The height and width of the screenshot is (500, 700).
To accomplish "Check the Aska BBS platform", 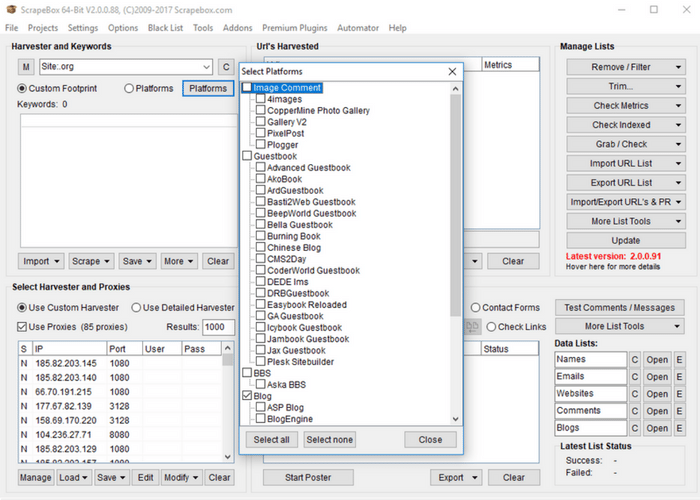I will (x=261, y=384).
